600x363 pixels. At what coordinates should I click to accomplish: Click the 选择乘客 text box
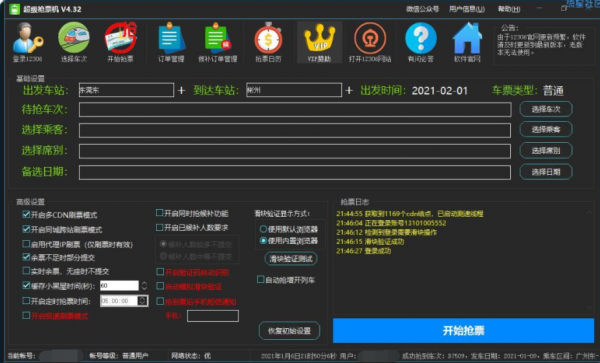pos(295,130)
